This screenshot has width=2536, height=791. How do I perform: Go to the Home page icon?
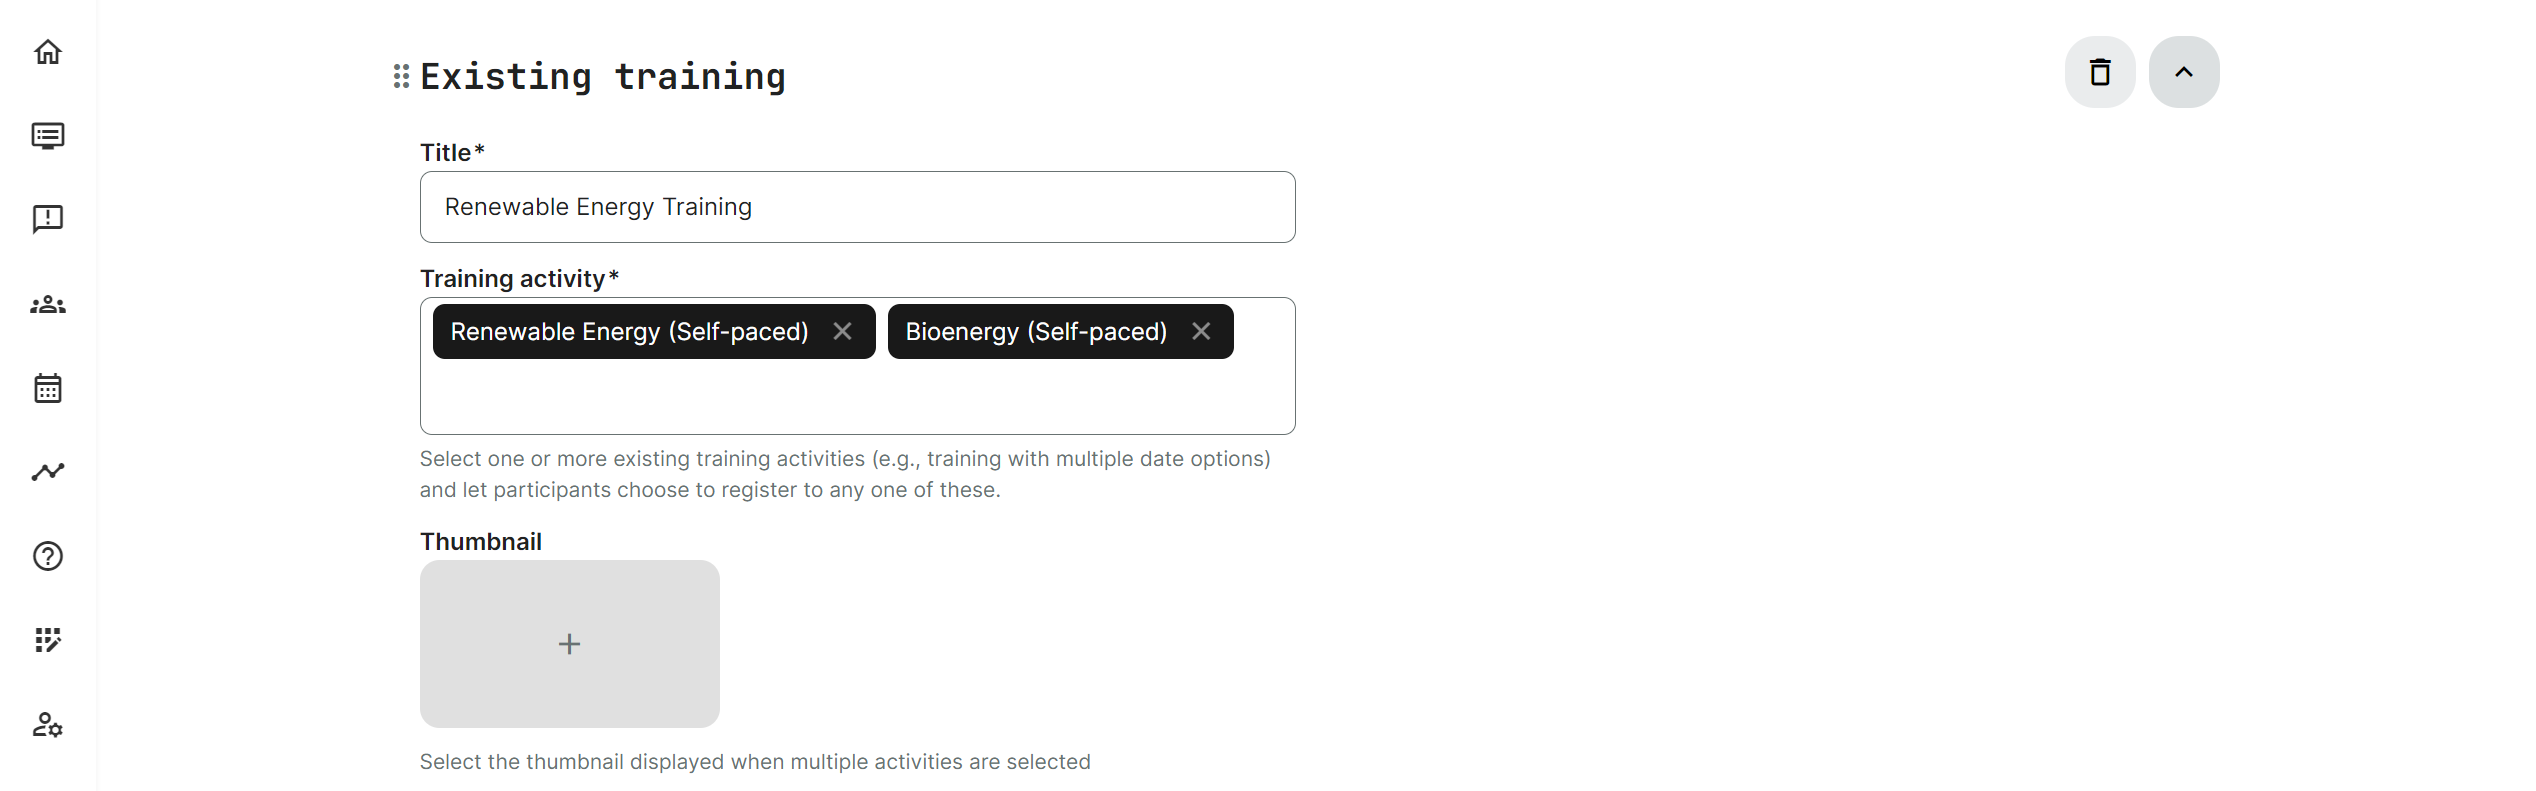48,52
